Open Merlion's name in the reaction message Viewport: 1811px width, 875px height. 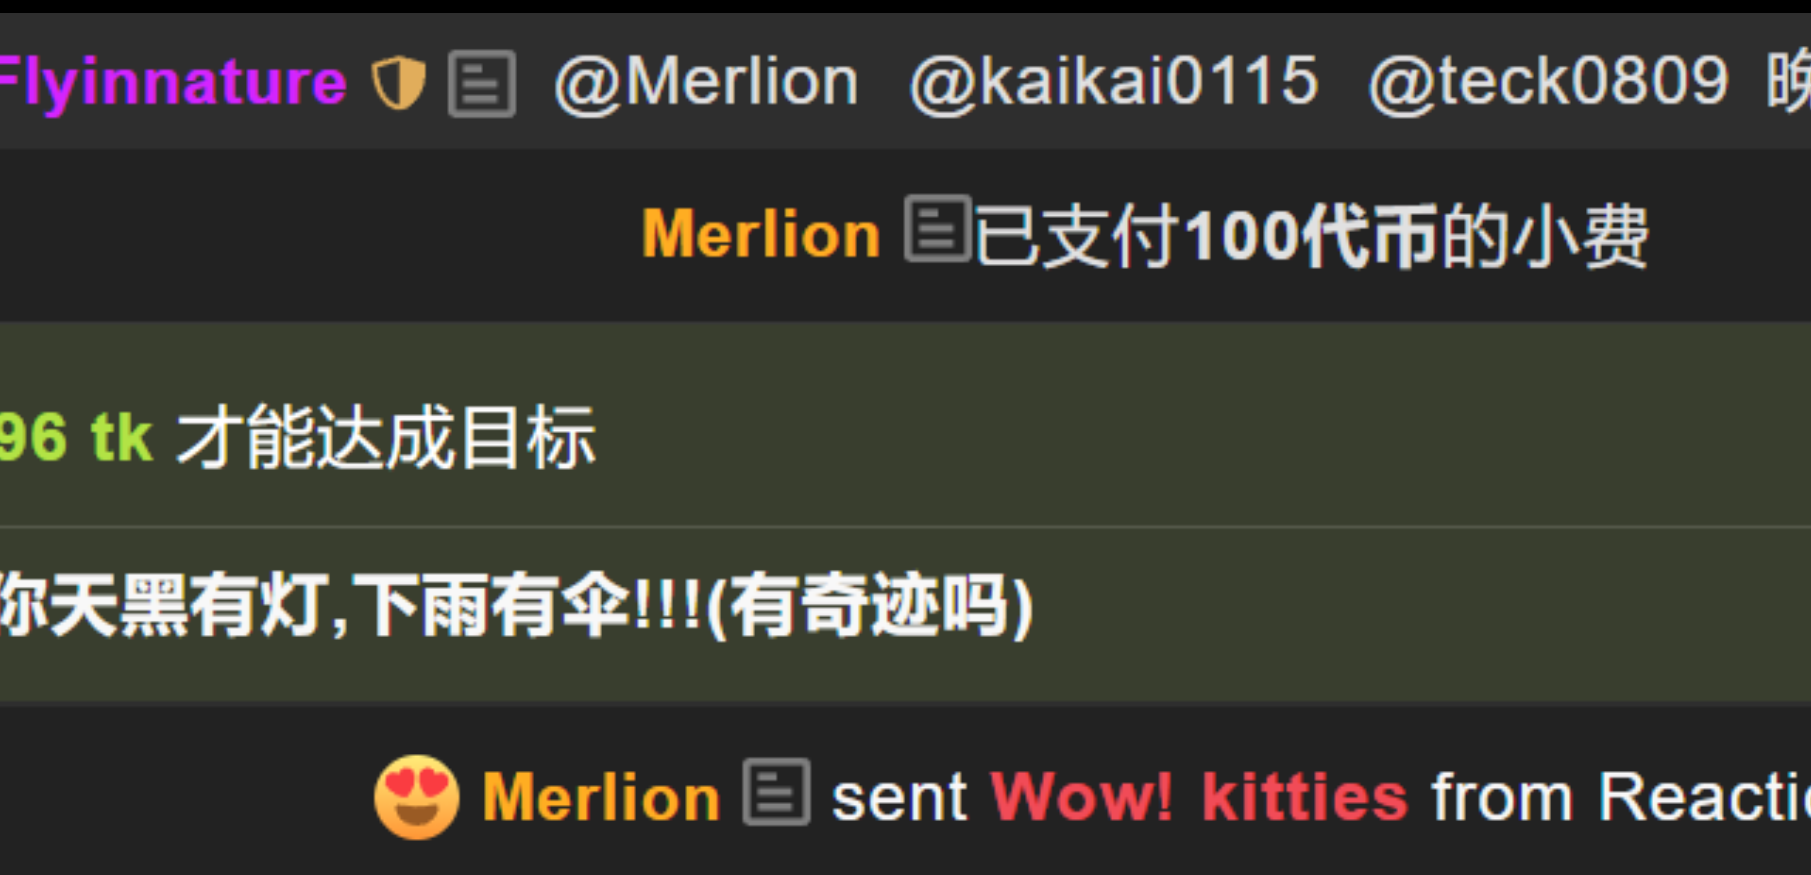coord(601,798)
